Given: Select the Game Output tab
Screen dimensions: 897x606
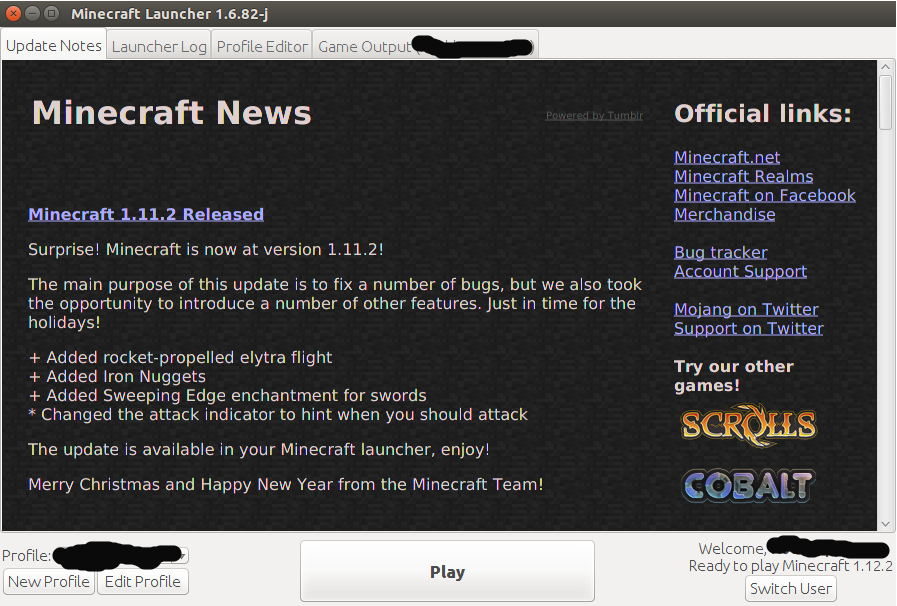Looking at the screenshot, I should (x=425, y=46).
